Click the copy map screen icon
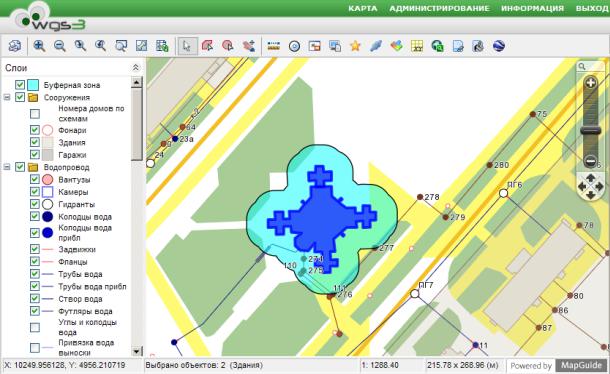 click(x=335, y=46)
